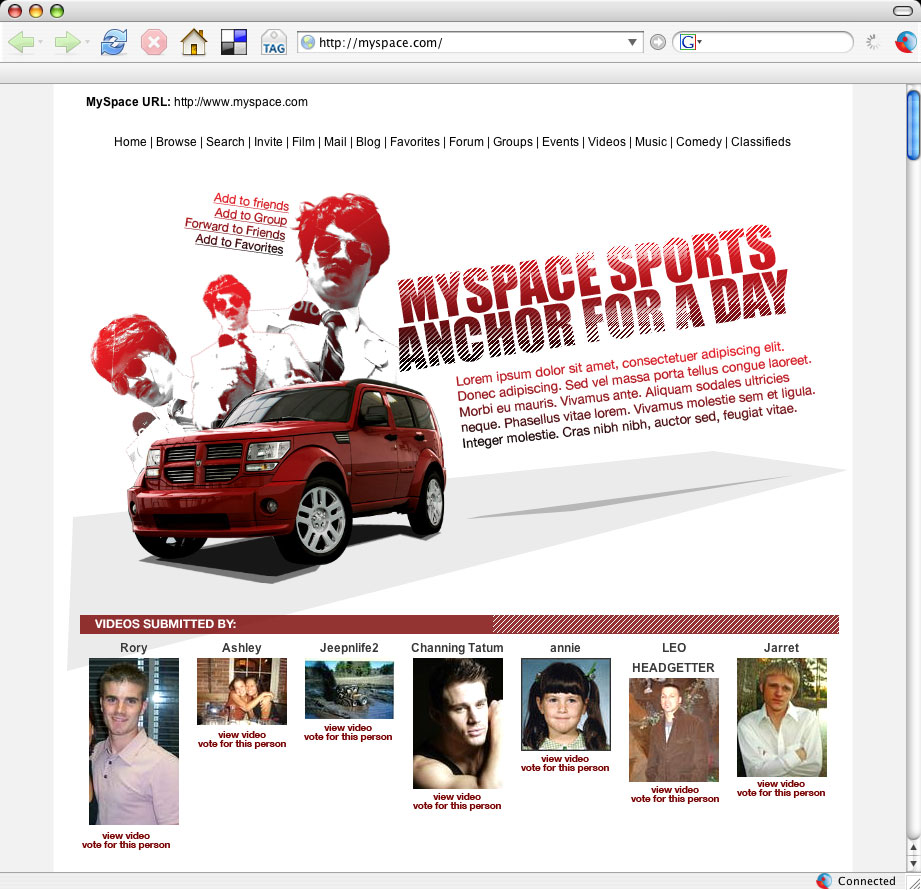Click the scrollbar down arrow

913,864
